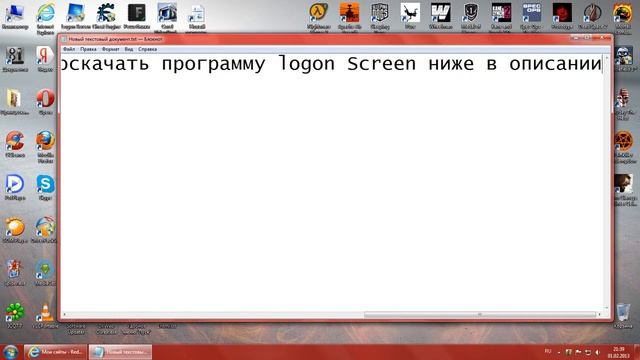
Task: Select the yellow folder desktop icon
Action: (x=14, y=102)
